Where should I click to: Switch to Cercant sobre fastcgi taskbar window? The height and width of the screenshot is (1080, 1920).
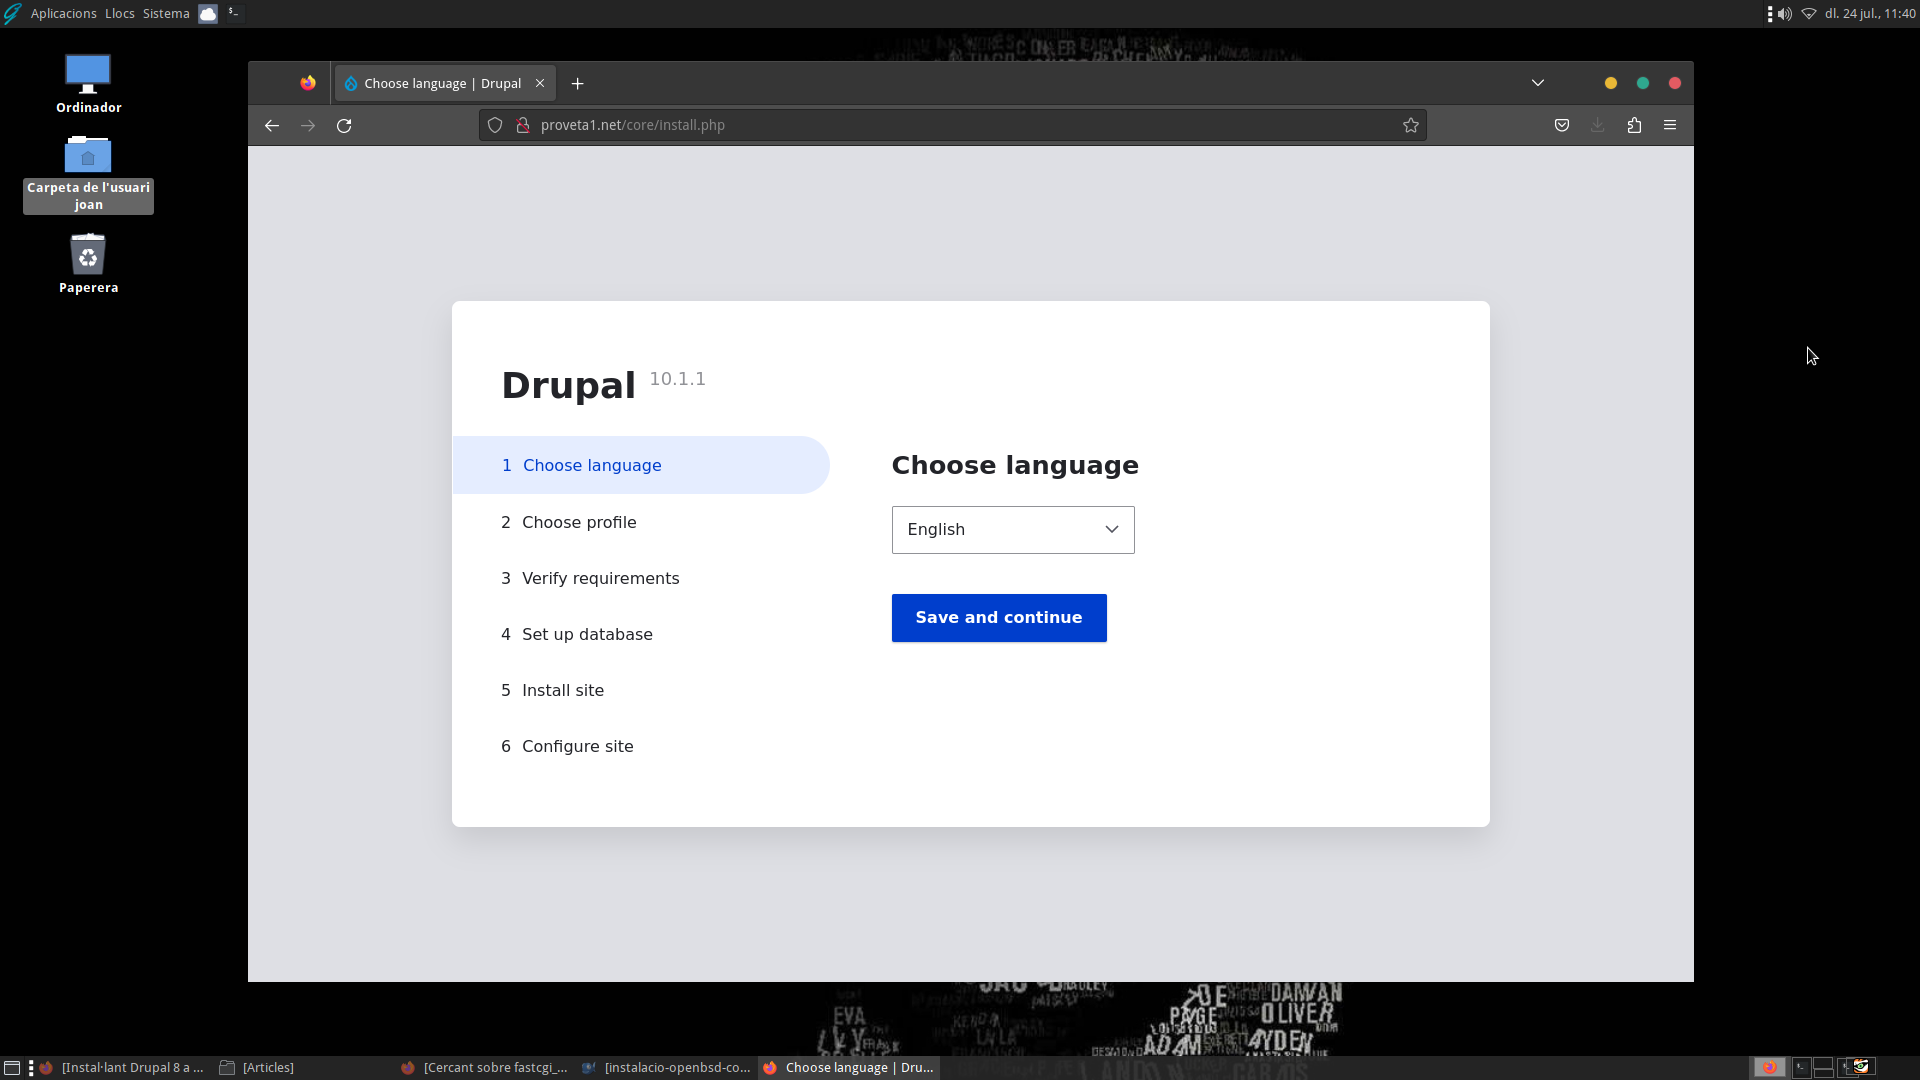point(484,1068)
